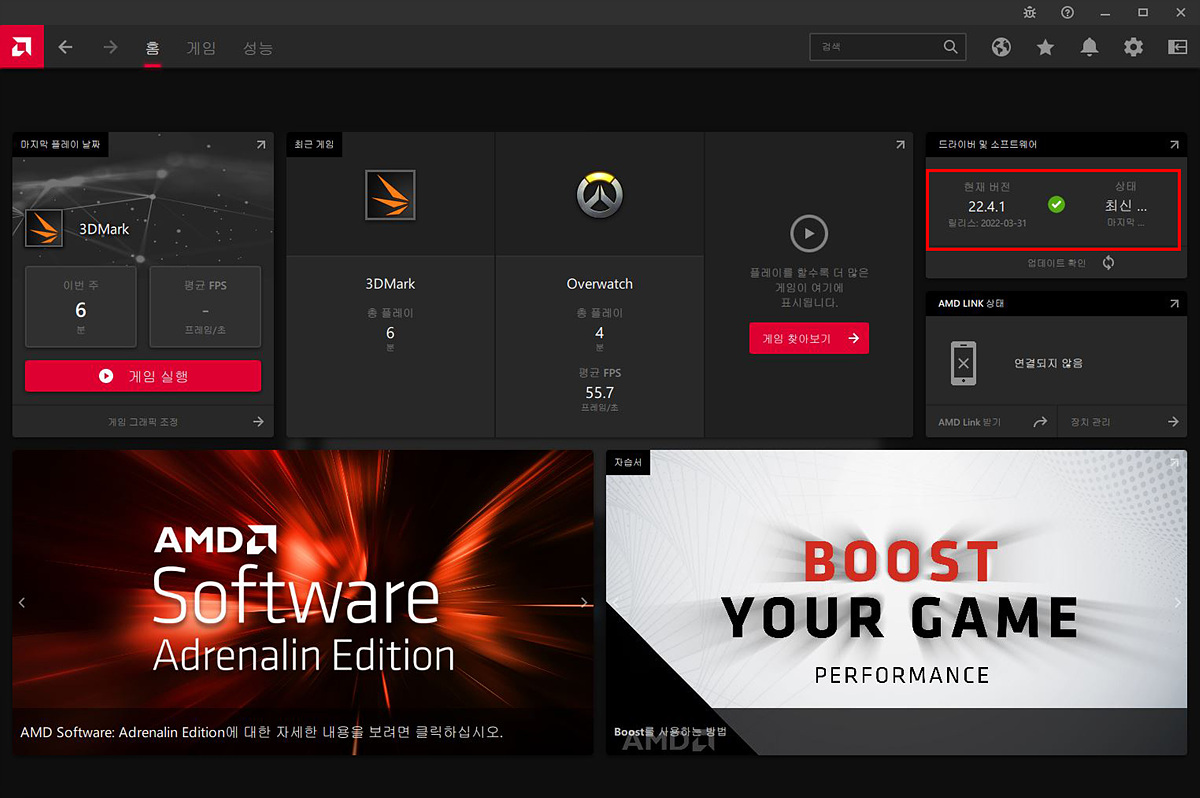This screenshot has height=798, width=1200.
Task: Expand the driver and software panel
Action: [x=1174, y=145]
